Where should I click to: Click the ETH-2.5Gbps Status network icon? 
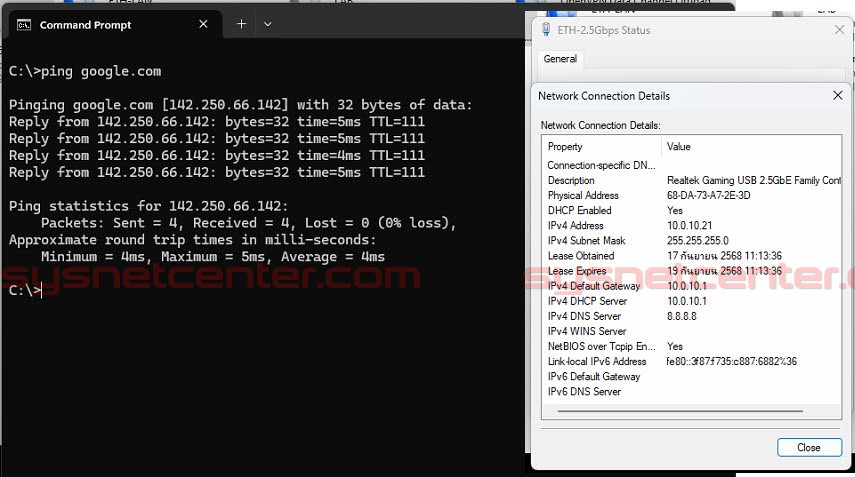[546, 29]
